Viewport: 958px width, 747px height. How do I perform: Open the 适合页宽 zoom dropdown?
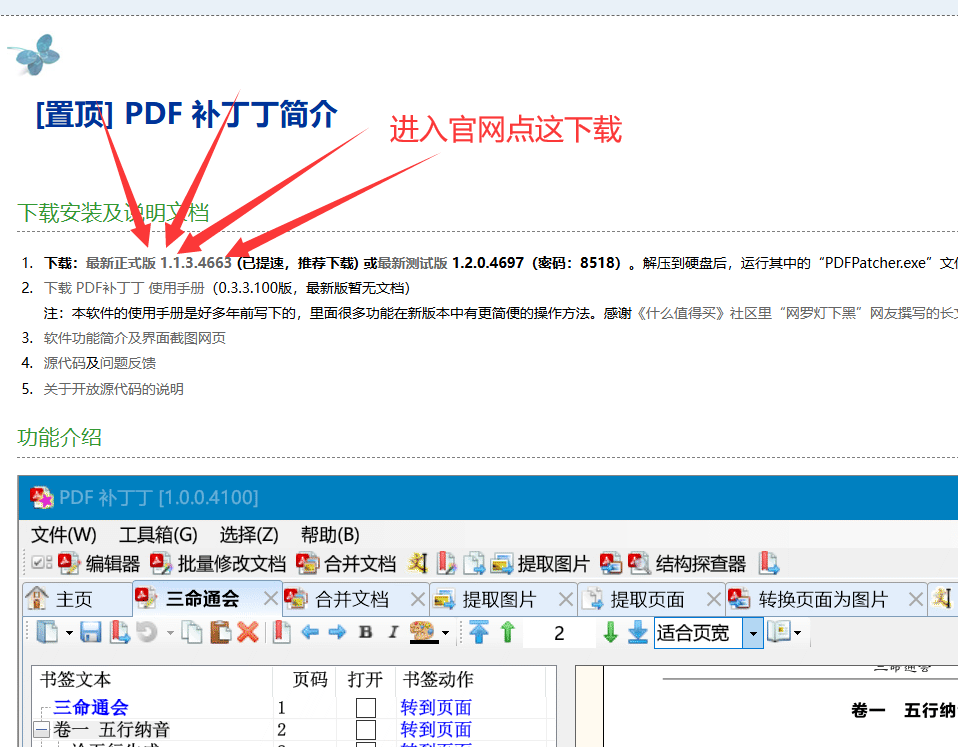tap(751, 632)
